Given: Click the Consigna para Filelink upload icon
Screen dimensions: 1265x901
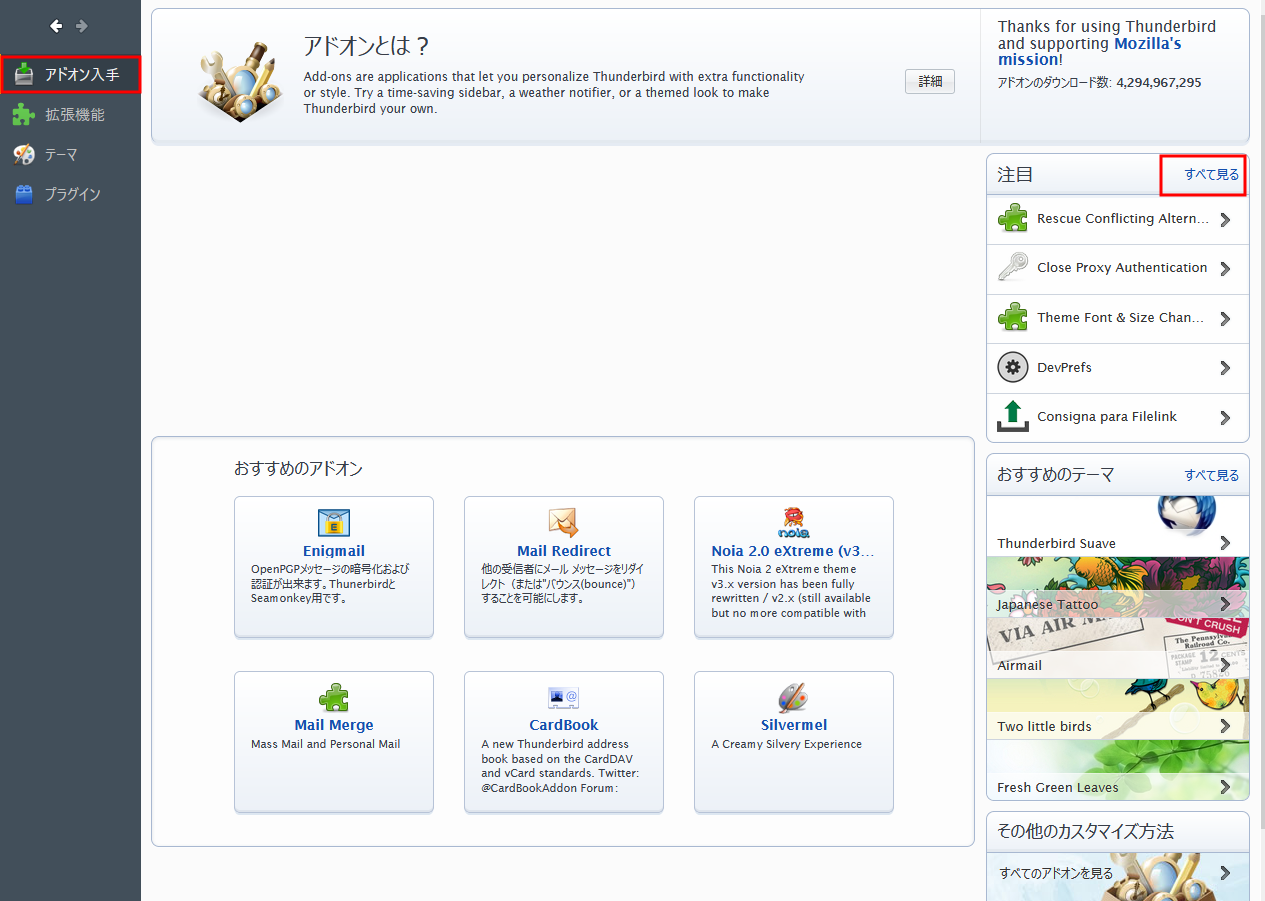Looking at the screenshot, I should click(1013, 417).
